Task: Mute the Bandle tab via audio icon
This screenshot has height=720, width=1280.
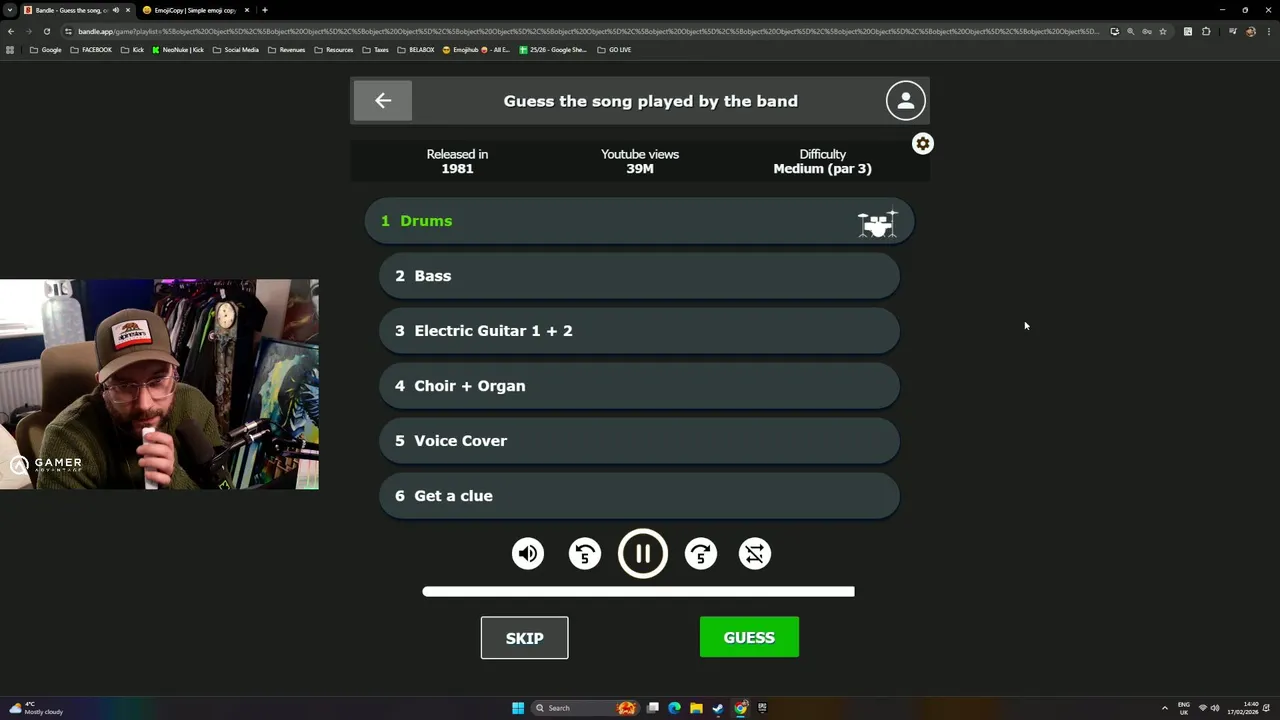Action: coord(116,10)
